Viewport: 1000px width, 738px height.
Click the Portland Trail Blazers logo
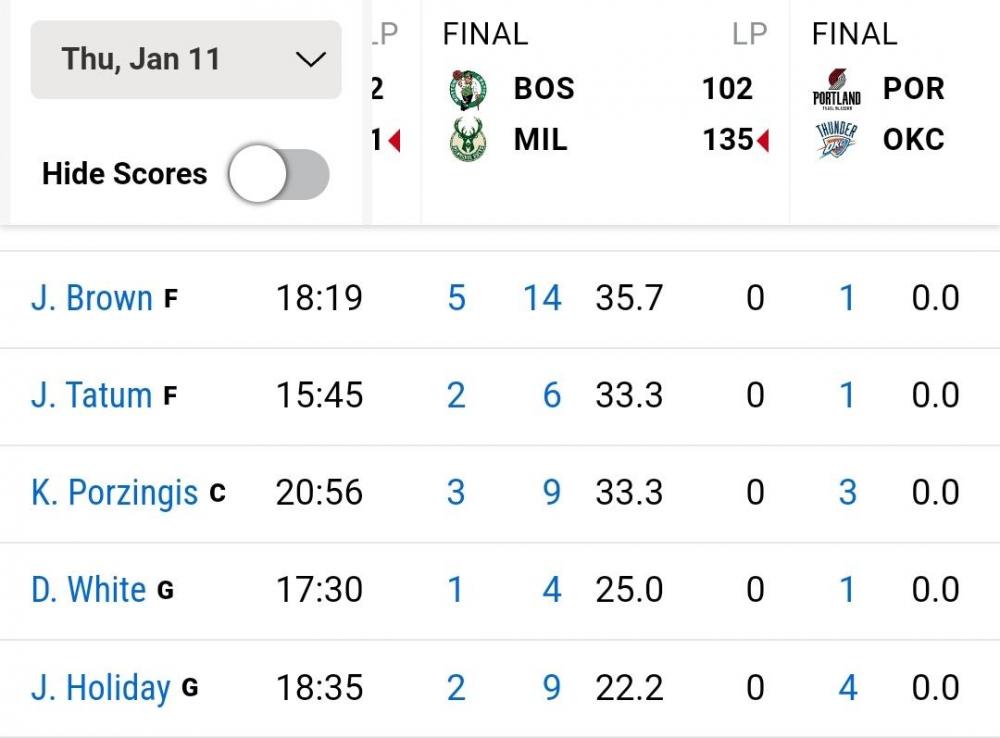coord(836,89)
